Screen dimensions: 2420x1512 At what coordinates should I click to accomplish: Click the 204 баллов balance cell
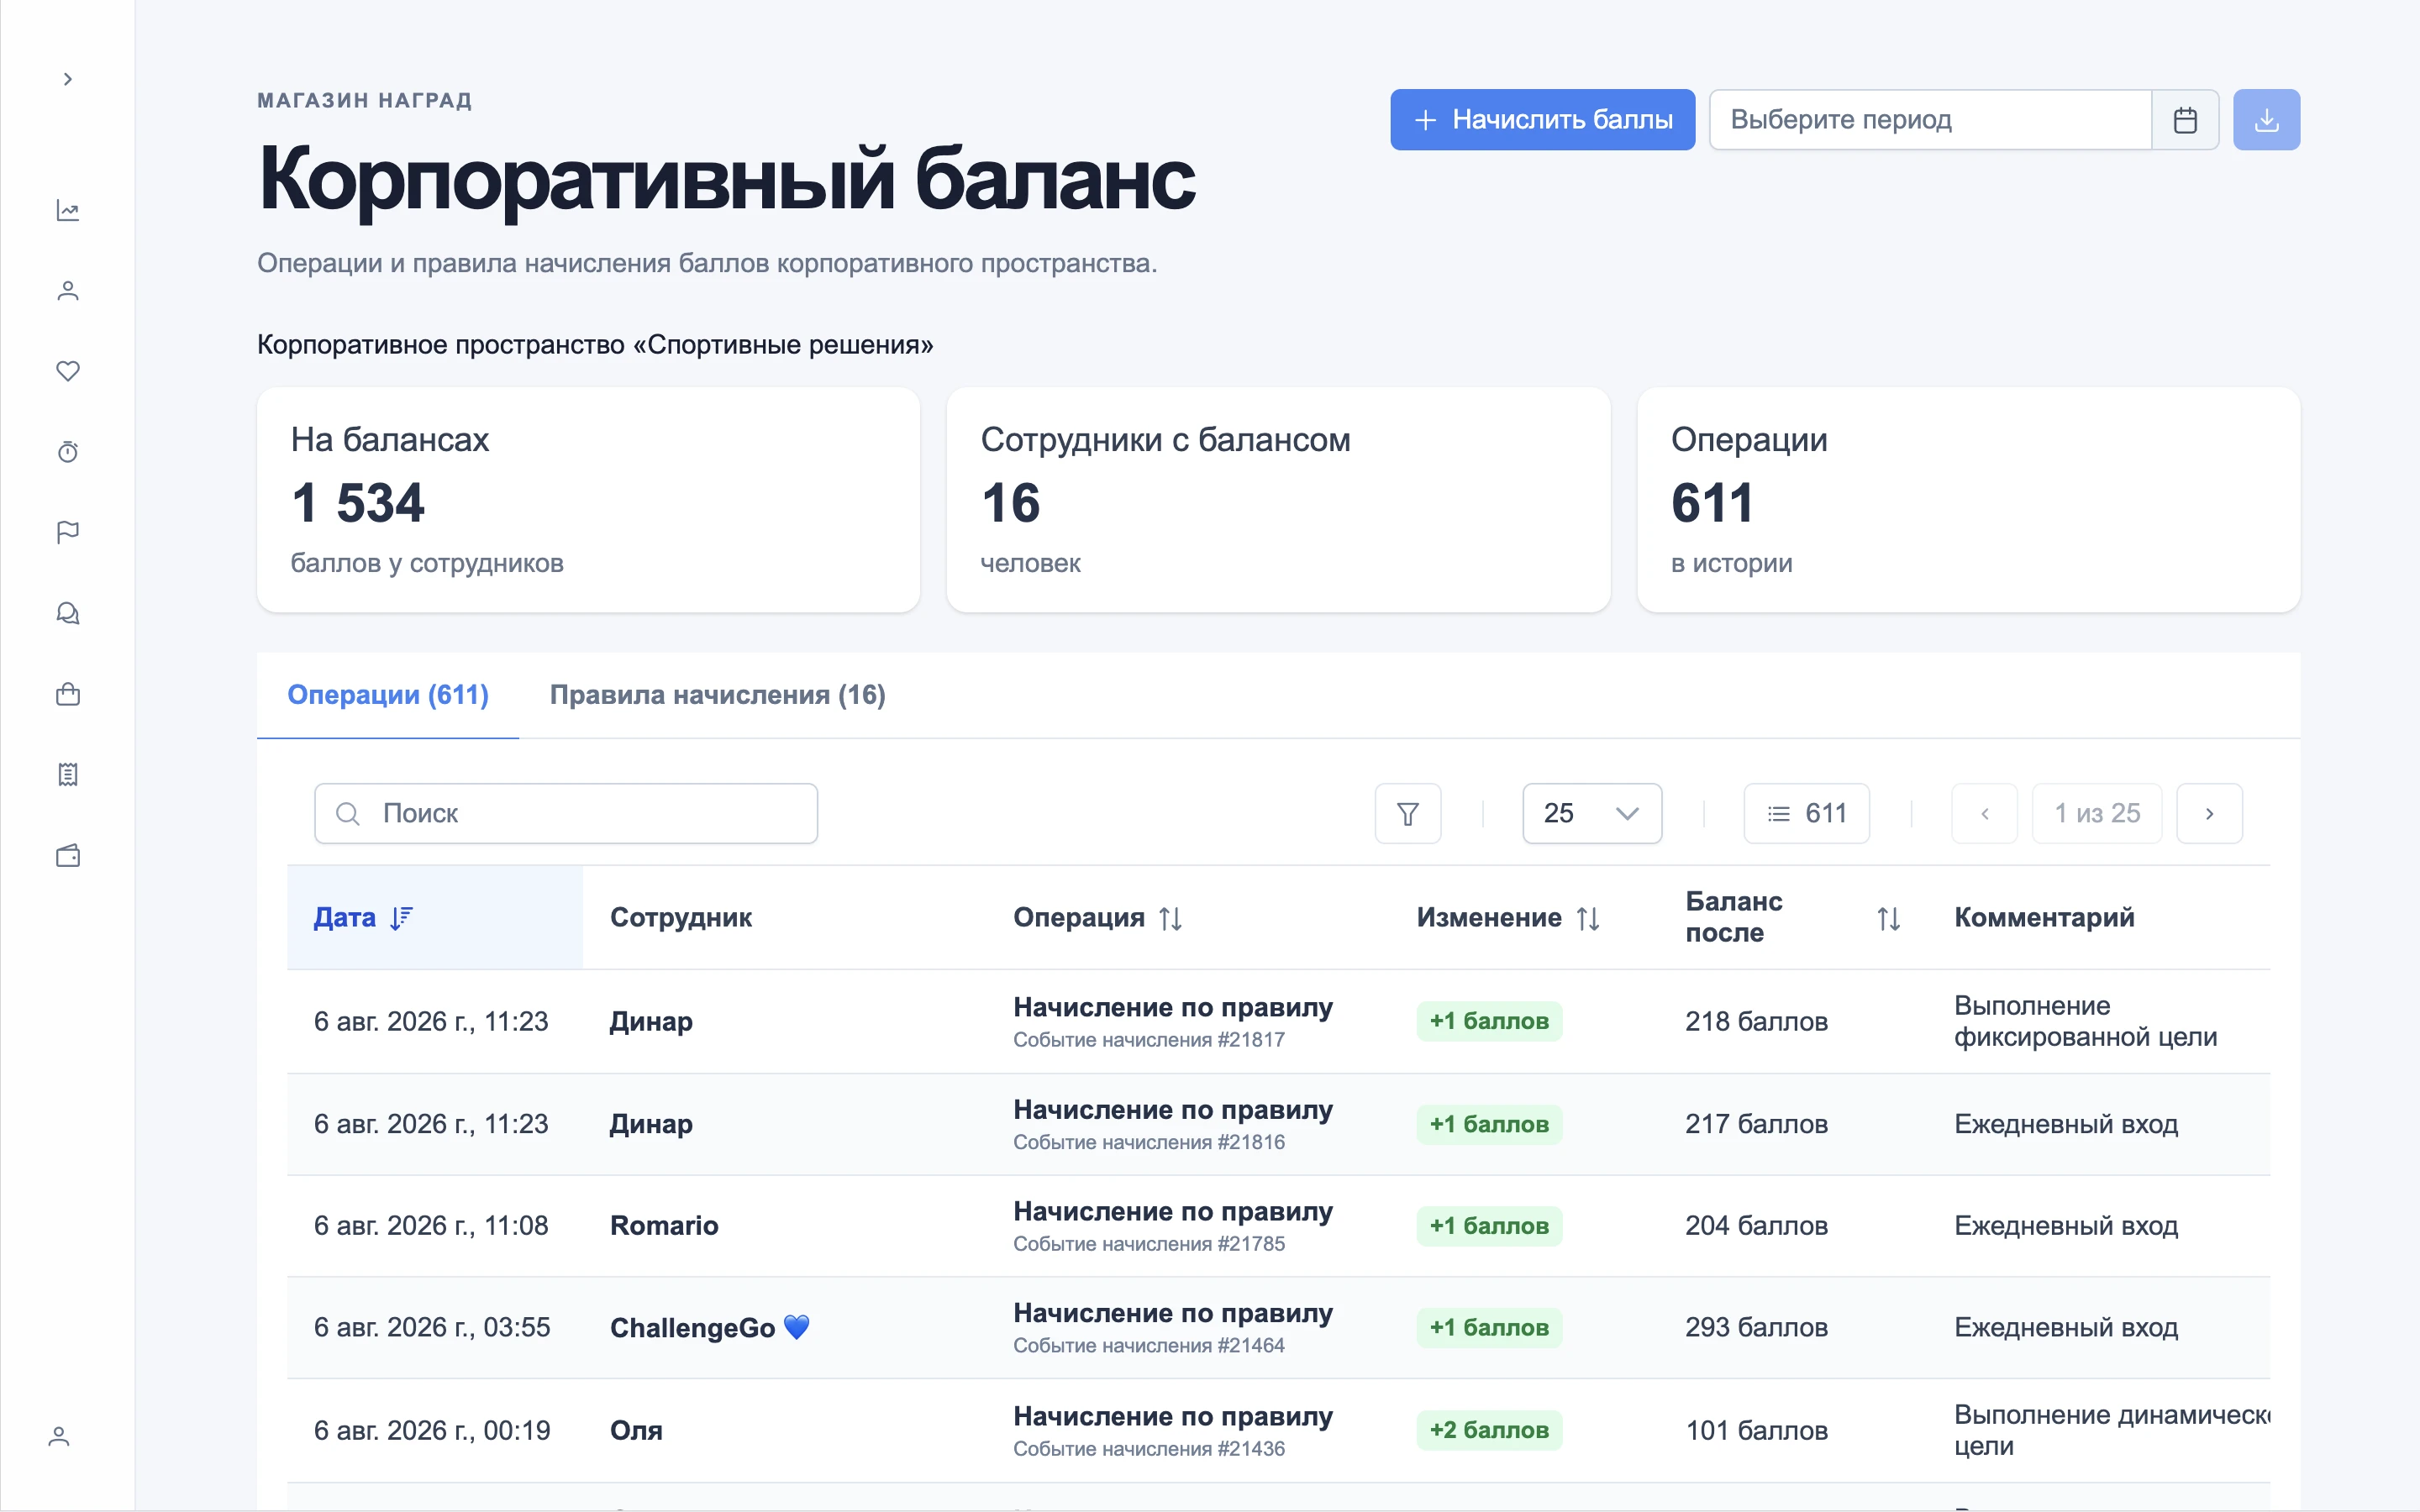point(1756,1225)
